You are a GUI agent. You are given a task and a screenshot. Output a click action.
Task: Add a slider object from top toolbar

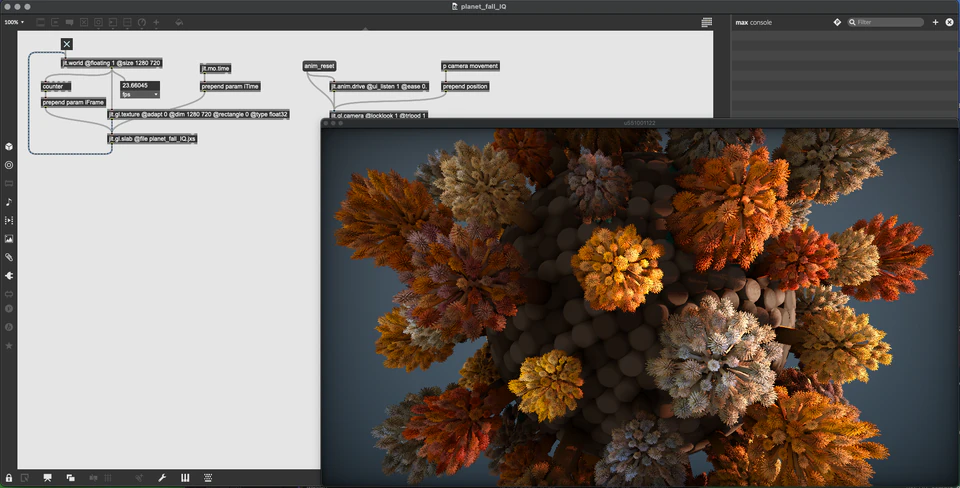tap(127, 22)
